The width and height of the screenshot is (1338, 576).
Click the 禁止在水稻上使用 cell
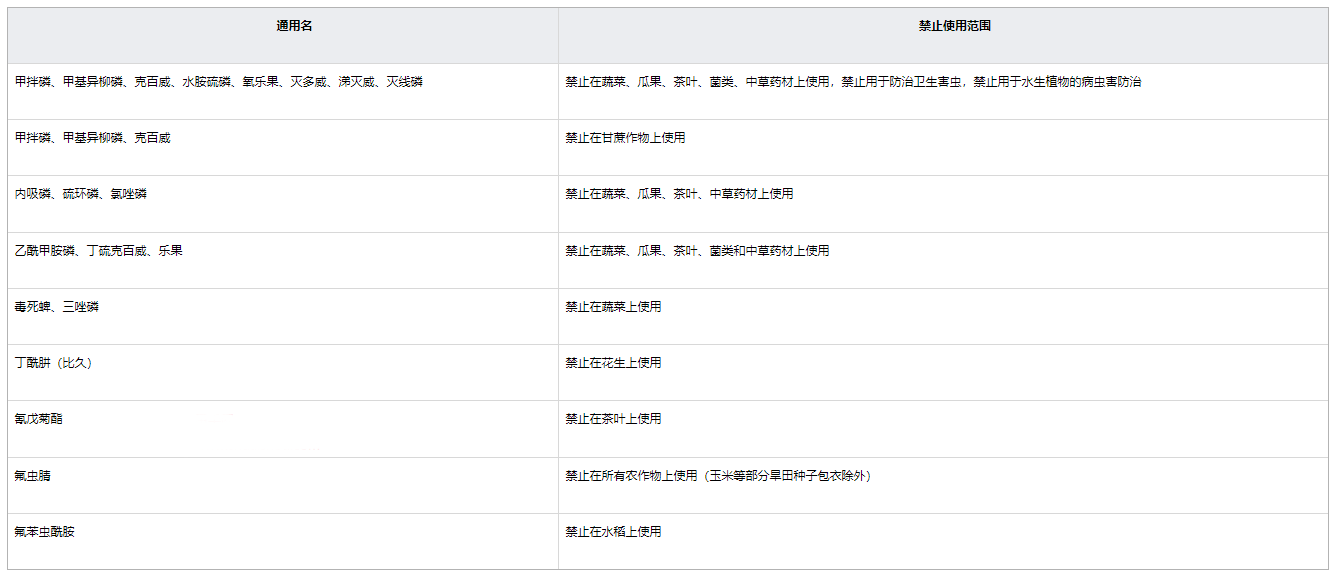click(x=613, y=532)
